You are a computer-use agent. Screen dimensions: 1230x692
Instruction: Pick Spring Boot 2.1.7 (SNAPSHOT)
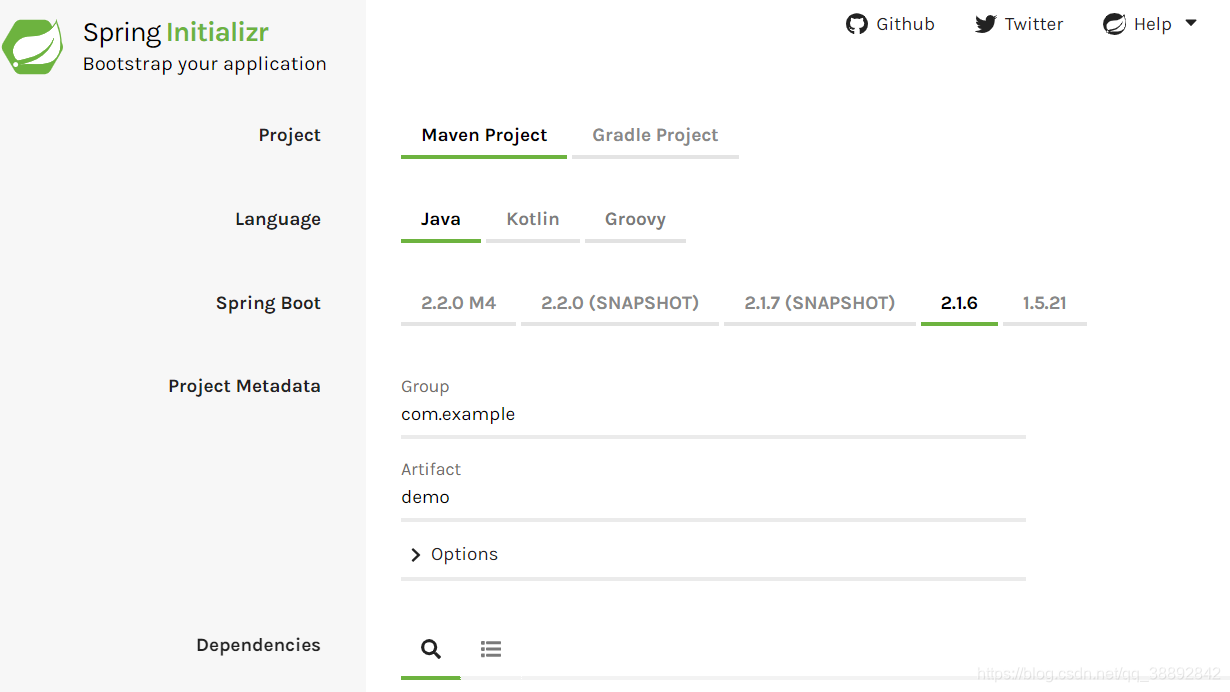click(x=819, y=303)
